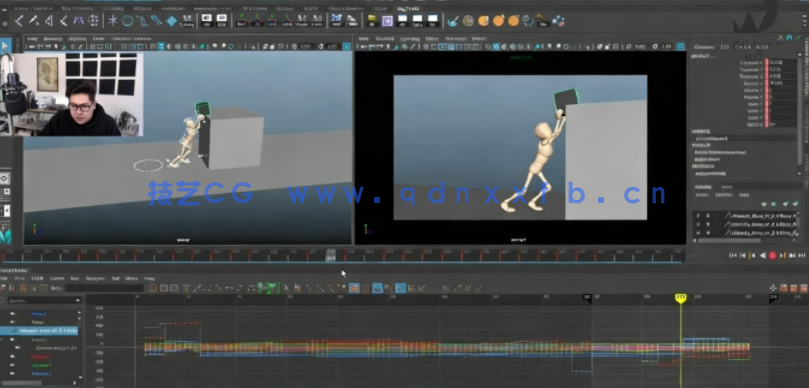Open Lighting menu in right viewport panel
Viewport: 809px width, 388px height.
pos(411,39)
